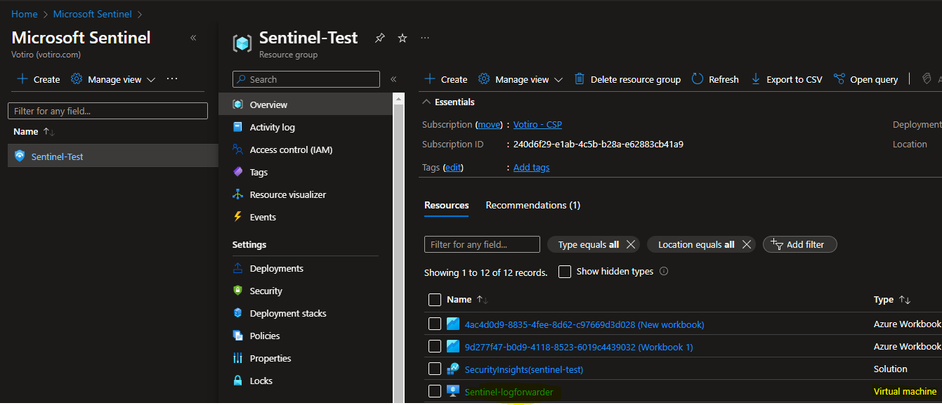Check the New workbook row checkbox
Image resolution: width=942 pixels, height=405 pixels.
[x=434, y=324]
